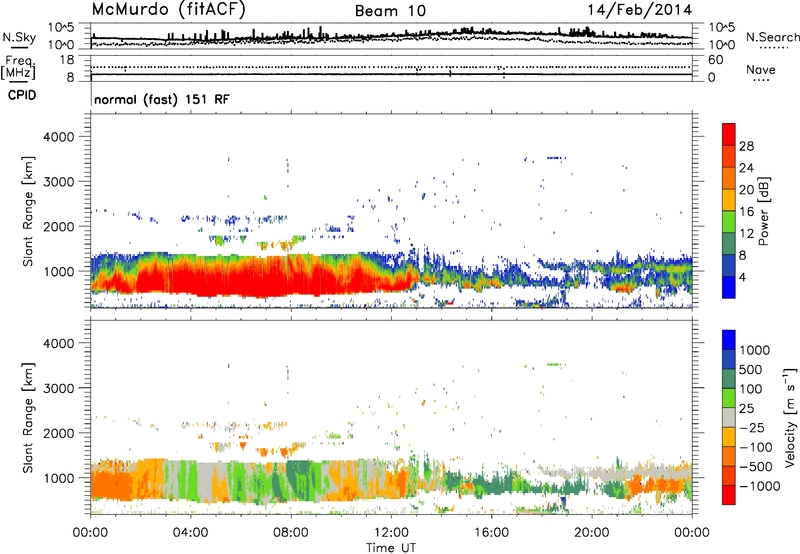Click the gray segment of velocity colorbar
Image resolution: width=800 pixels, height=554 pixels.
tap(729, 418)
